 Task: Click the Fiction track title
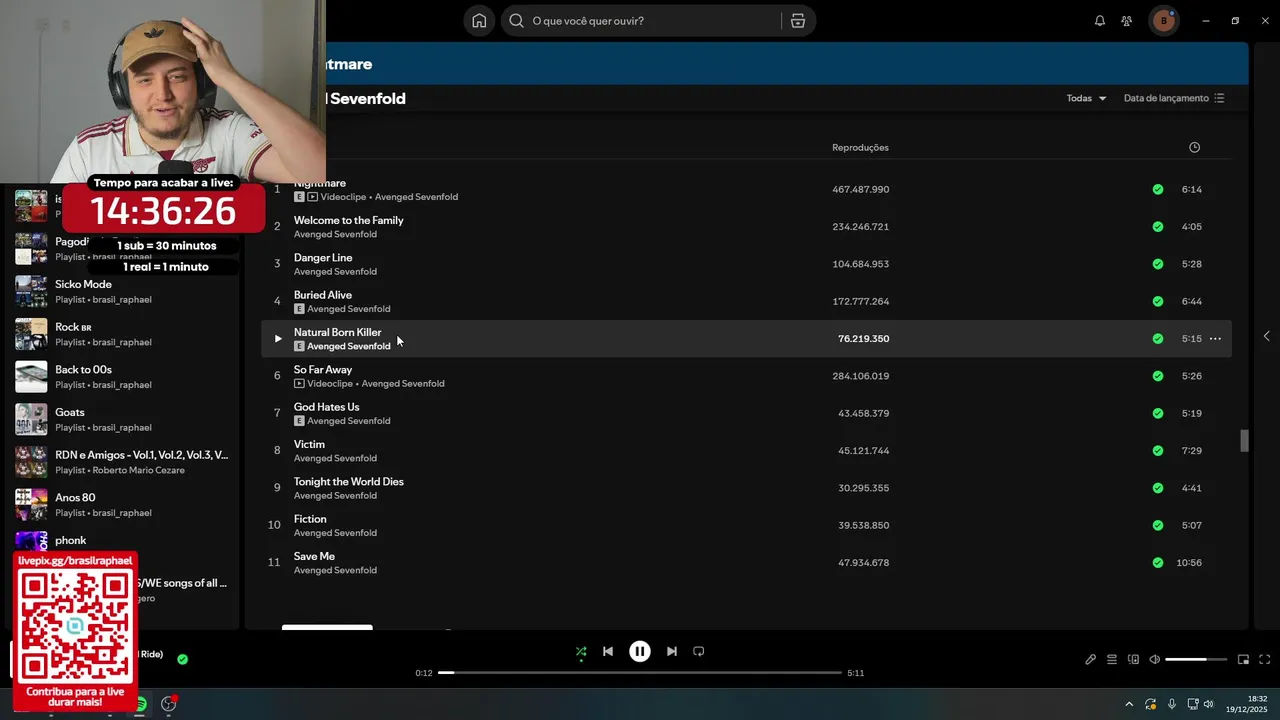tap(310, 519)
